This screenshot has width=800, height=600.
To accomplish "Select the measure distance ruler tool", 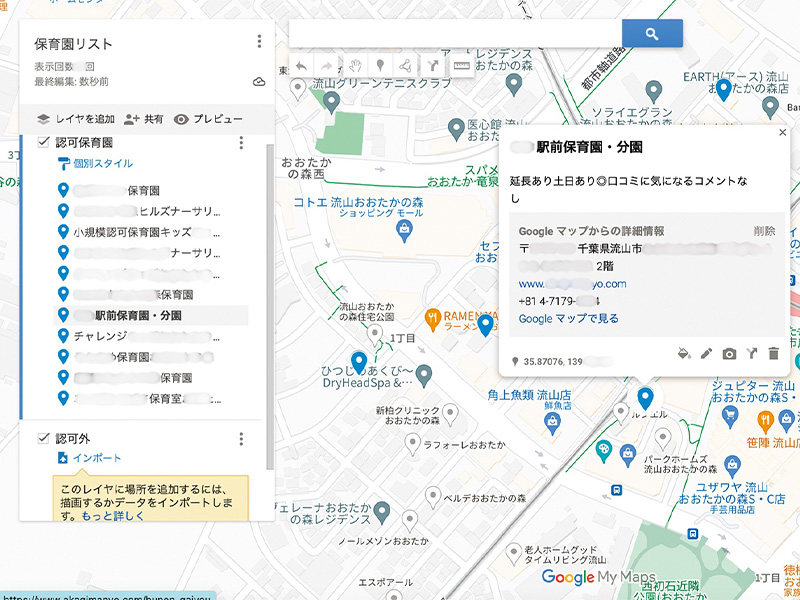I will [x=462, y=65].
